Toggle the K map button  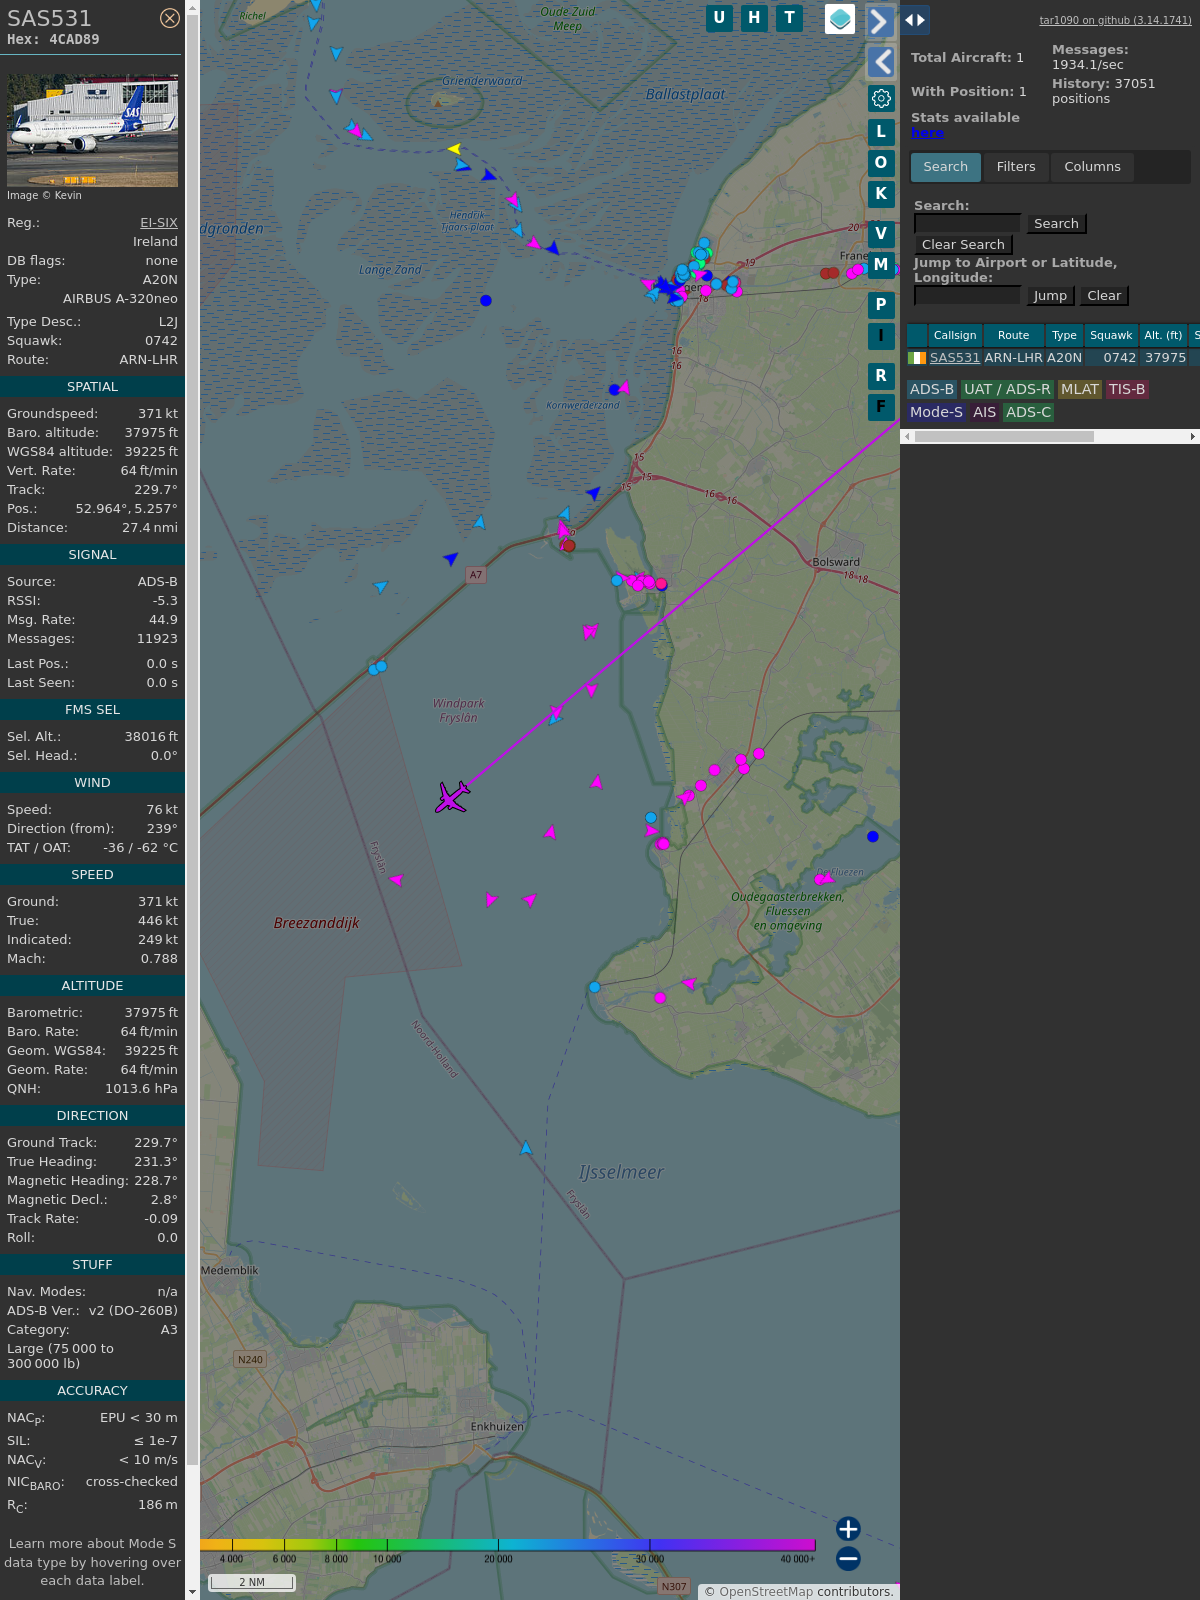point(881,194)
